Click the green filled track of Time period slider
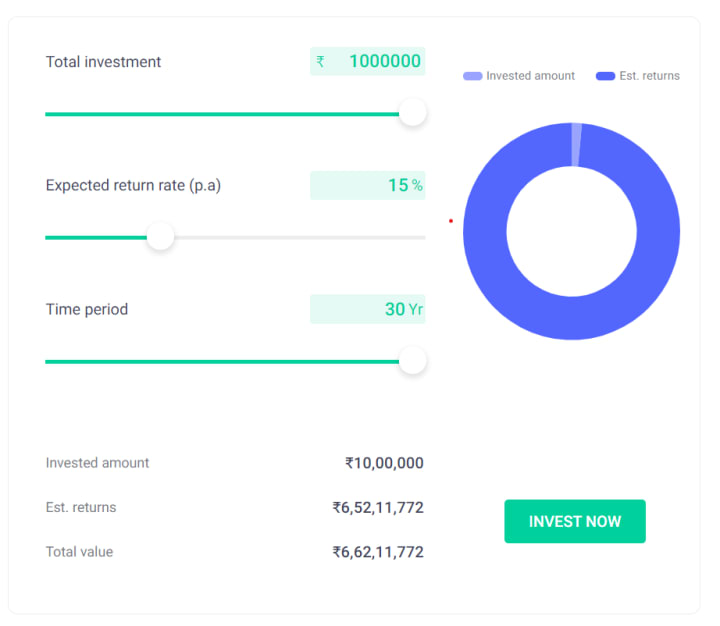The width and height of the screenshot is (720, 626). 220,361
